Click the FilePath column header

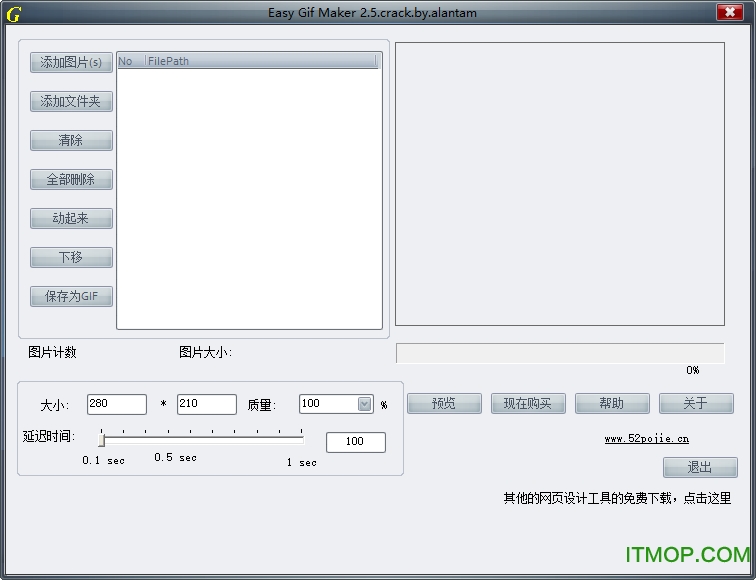(261, 61)
